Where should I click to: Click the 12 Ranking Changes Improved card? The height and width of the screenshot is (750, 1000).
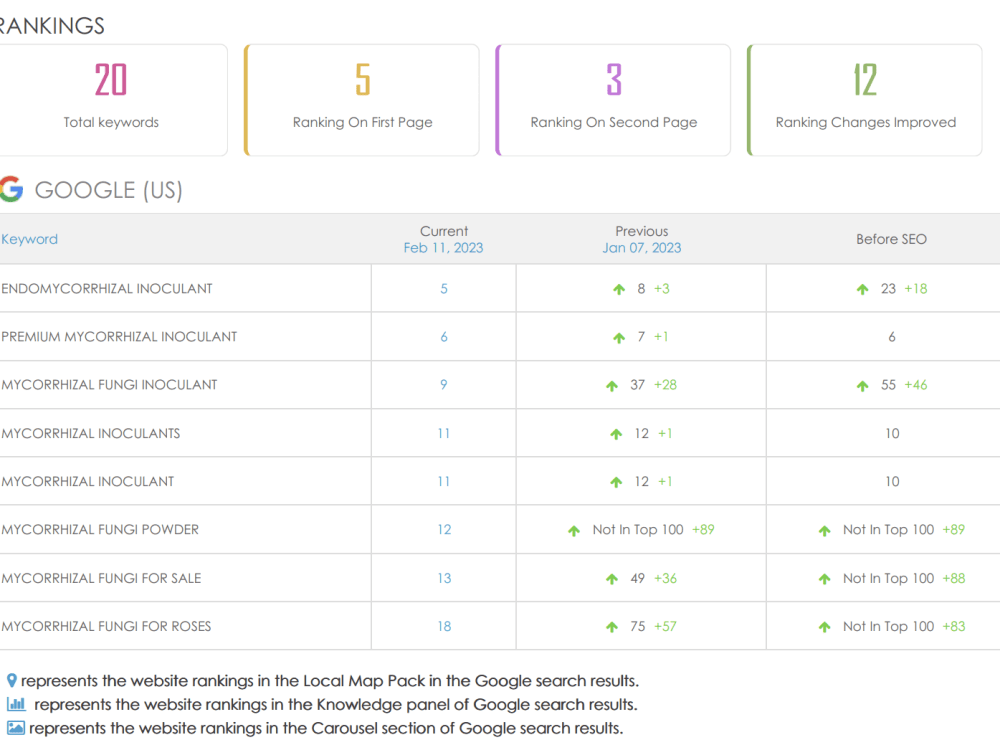pos(864,99)
